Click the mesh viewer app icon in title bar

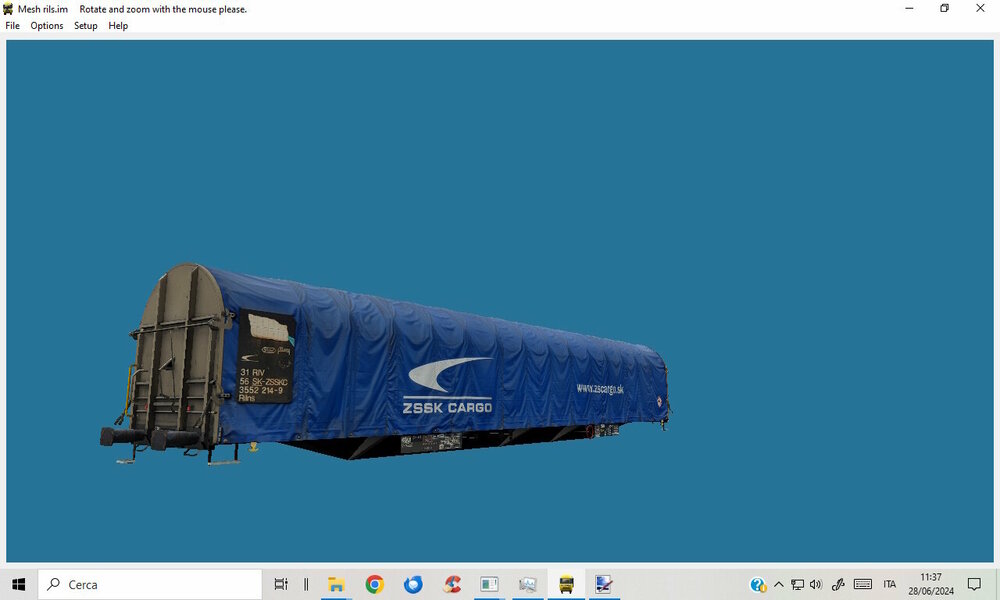(x=8, y=9)
